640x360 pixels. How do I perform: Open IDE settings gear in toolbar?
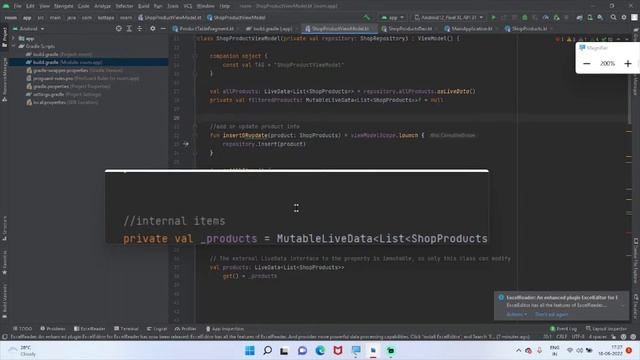point(624,18)
